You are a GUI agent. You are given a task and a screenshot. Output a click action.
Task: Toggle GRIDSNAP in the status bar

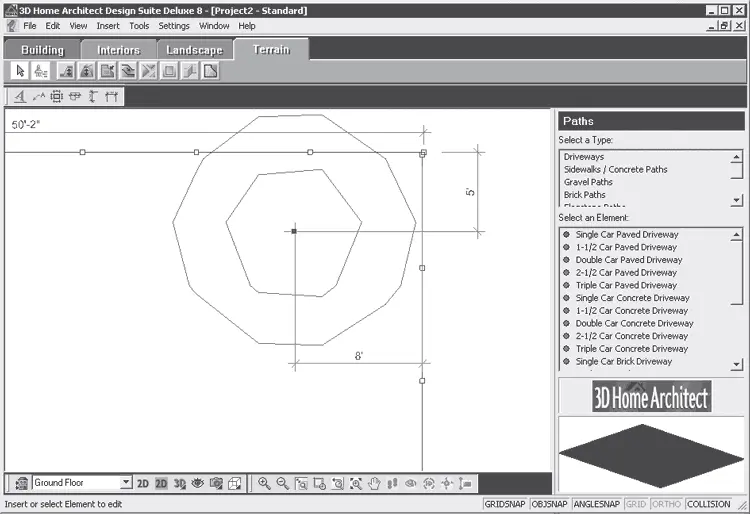point(505,505)
